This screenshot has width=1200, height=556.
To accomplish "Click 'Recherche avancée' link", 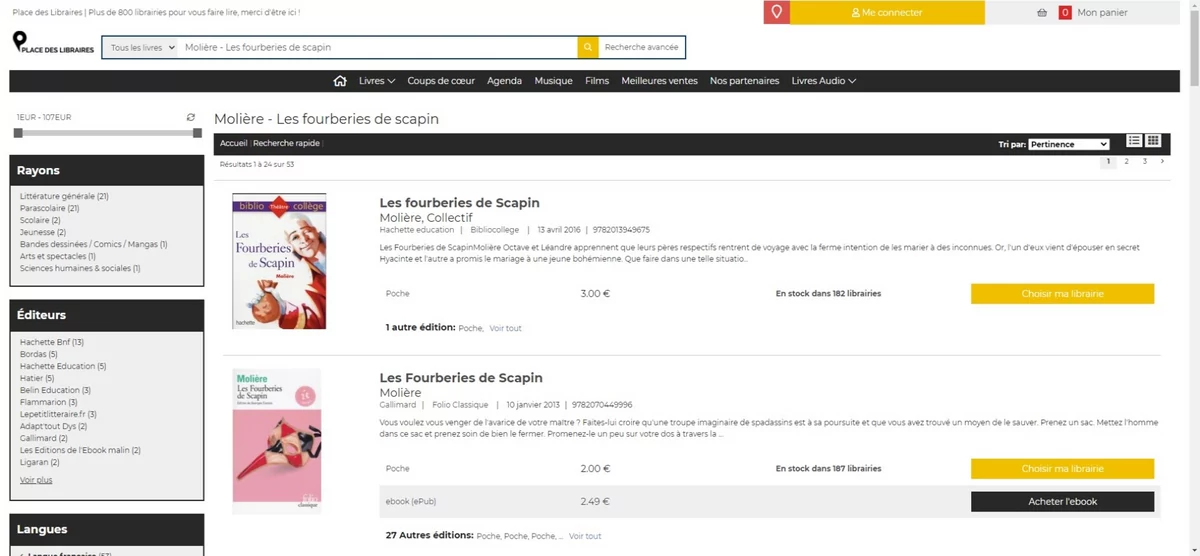I will click(641, 47).
